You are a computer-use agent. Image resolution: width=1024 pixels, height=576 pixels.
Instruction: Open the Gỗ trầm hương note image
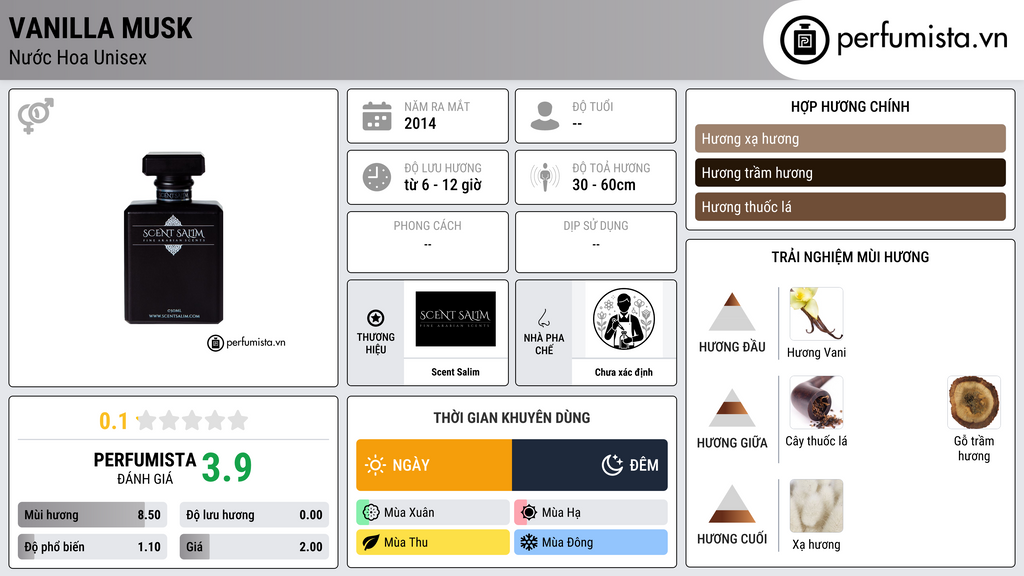point(974,402)
